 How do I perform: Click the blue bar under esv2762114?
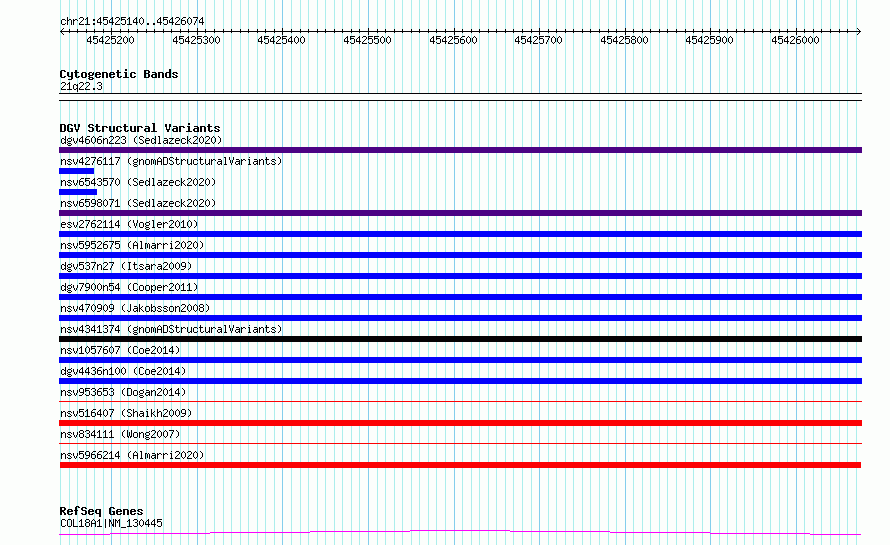click(x=460, y=234)
